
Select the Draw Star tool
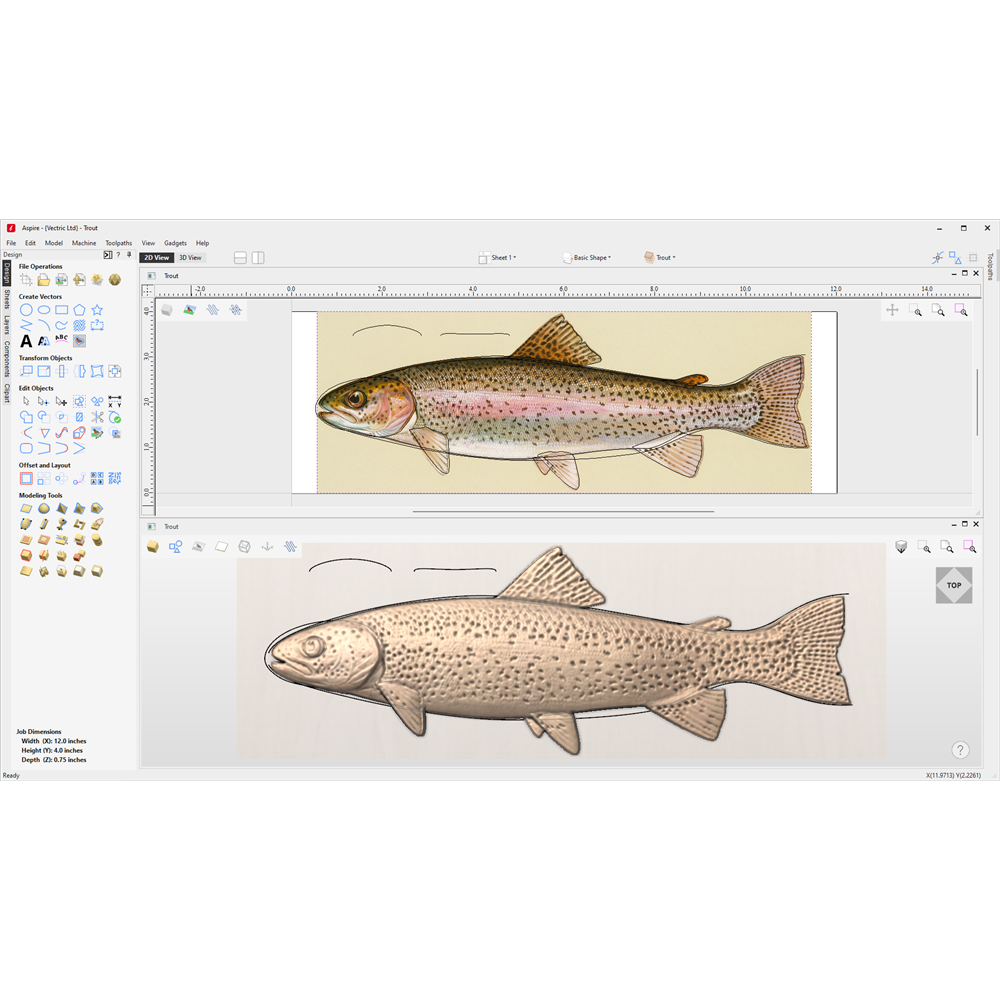(97, 310)
